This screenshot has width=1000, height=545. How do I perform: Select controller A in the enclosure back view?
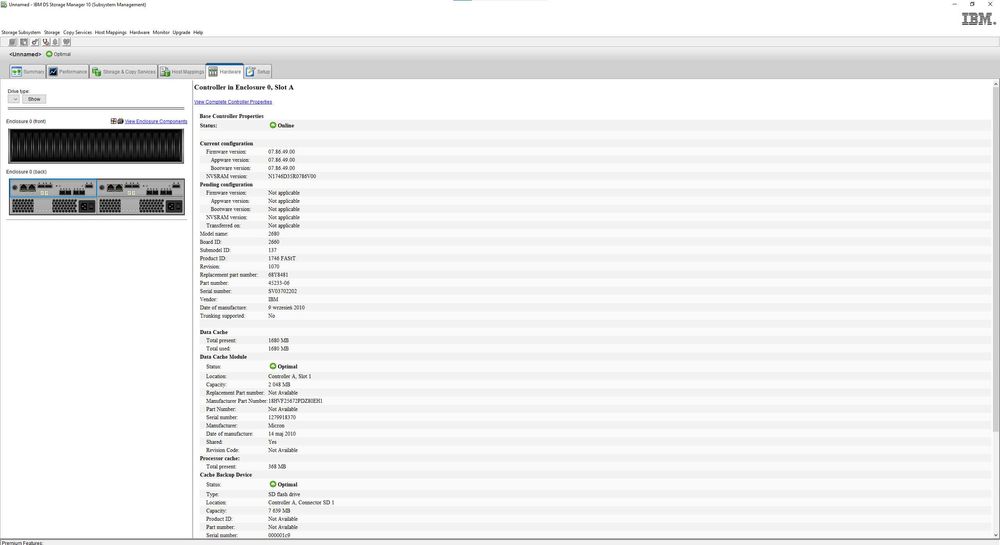pyautogui.click(x=53, y=188)
